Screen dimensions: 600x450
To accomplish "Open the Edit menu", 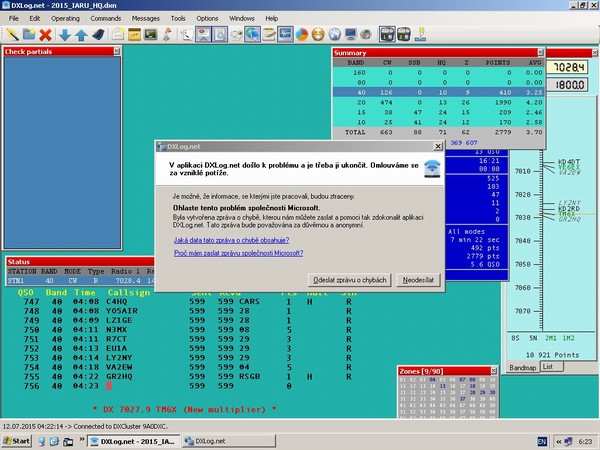I will coord(34,18).
